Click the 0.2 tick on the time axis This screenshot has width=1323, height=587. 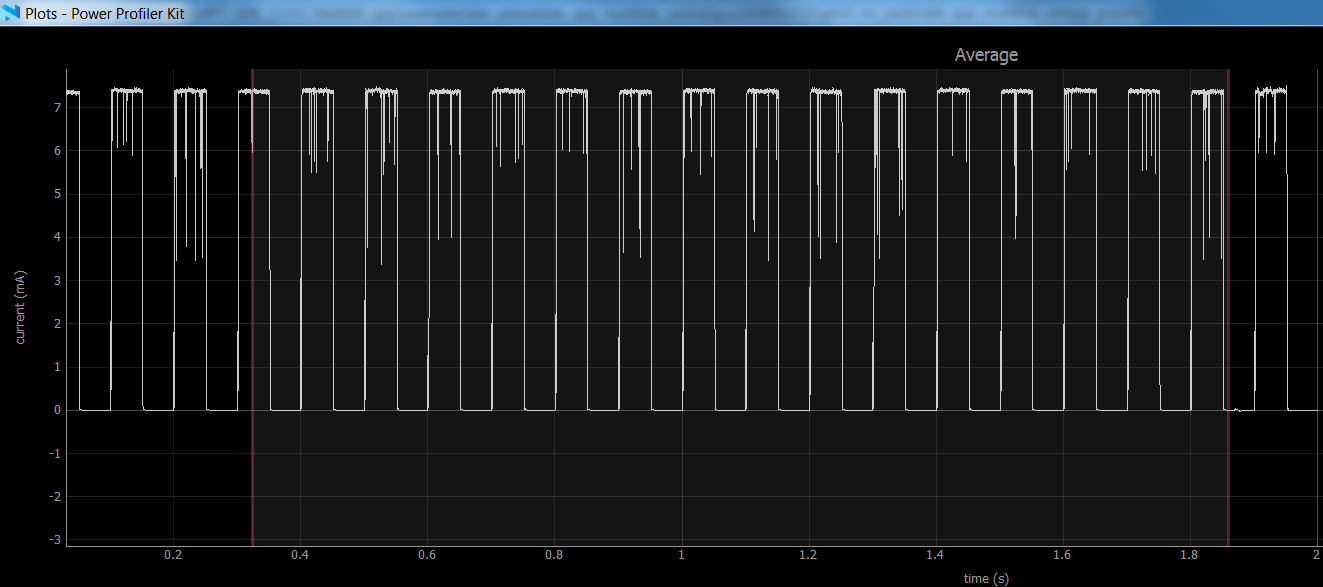tap(174, 555)
